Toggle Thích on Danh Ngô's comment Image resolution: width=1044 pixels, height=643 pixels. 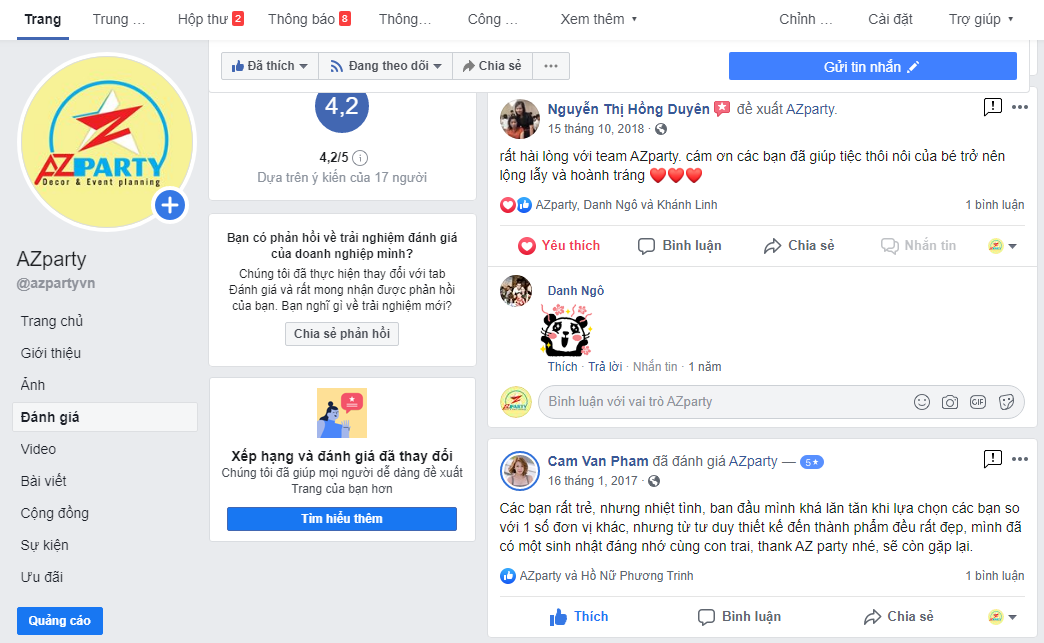(563, 367)
